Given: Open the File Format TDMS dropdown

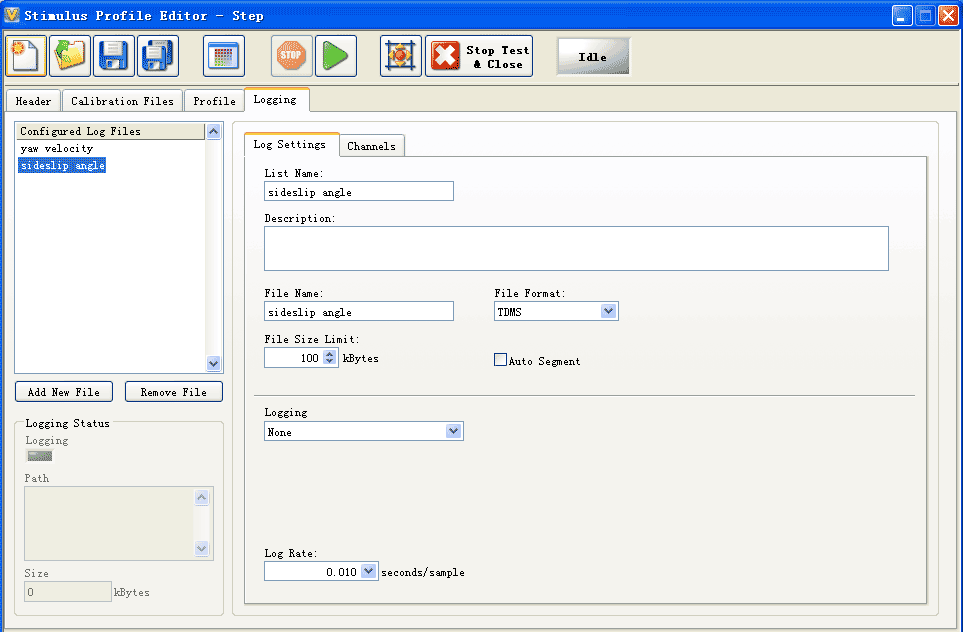Looking at the screenshot, I should 608,312.
